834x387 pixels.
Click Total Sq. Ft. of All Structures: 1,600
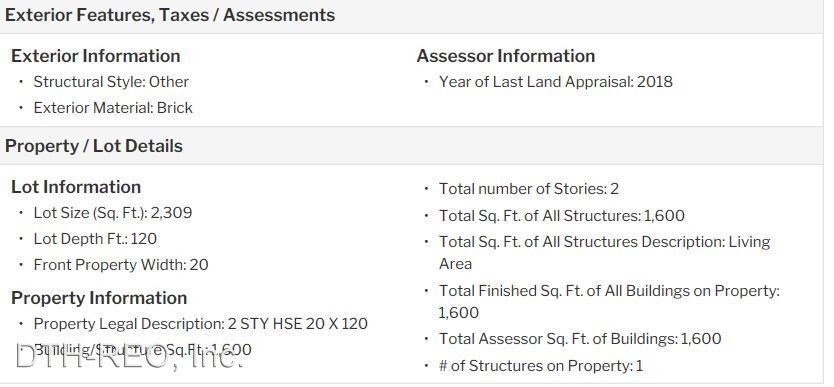(562, 216)
